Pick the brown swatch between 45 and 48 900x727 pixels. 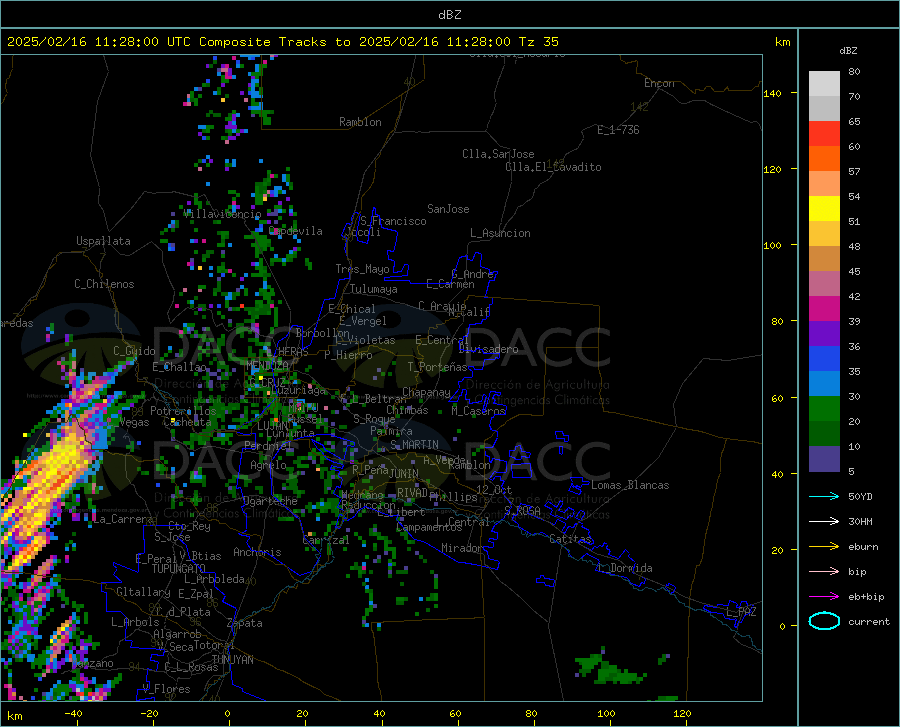click(x=824, y=259)
